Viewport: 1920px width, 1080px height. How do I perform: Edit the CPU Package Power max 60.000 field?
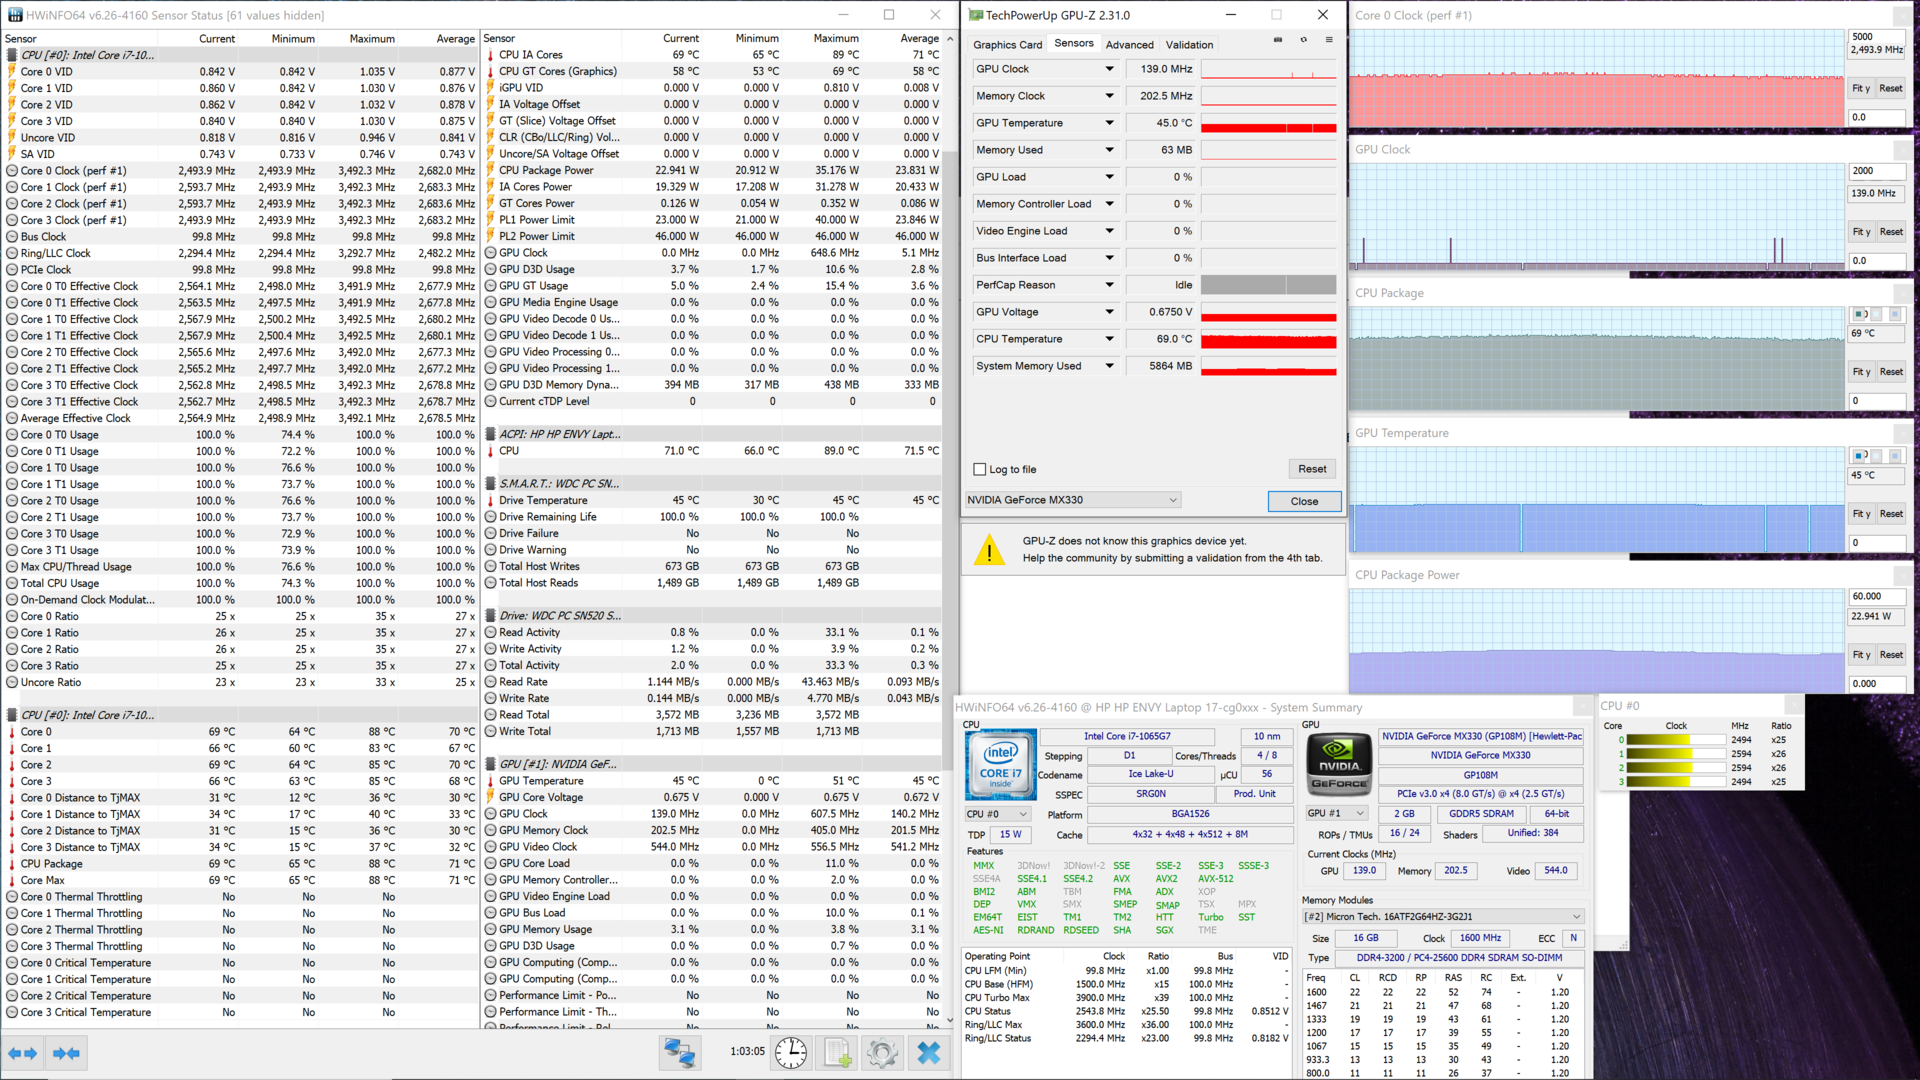(1876, 597)
